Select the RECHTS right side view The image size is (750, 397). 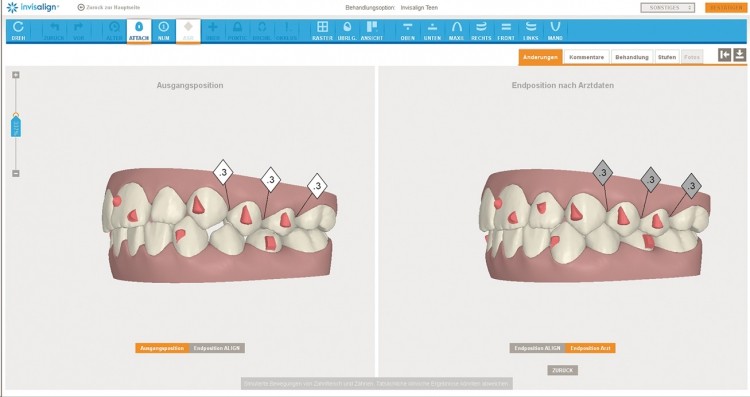(481, 31)
